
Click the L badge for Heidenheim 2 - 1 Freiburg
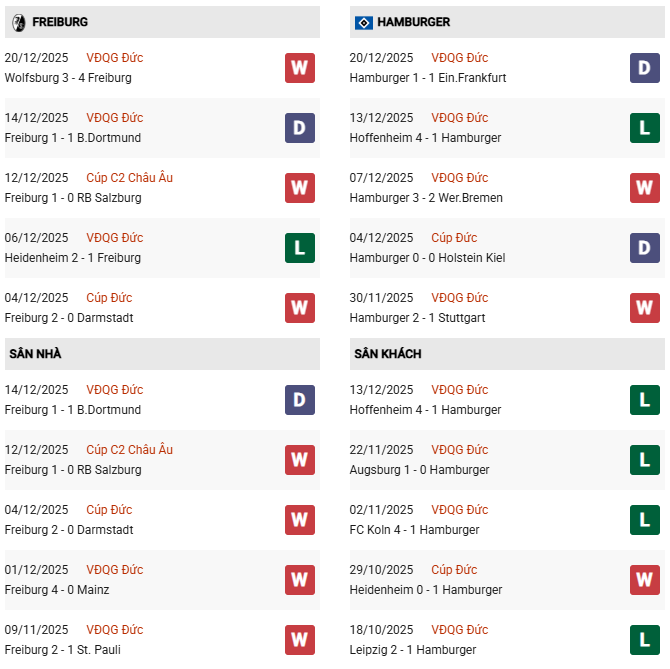[x=299, y=248]
